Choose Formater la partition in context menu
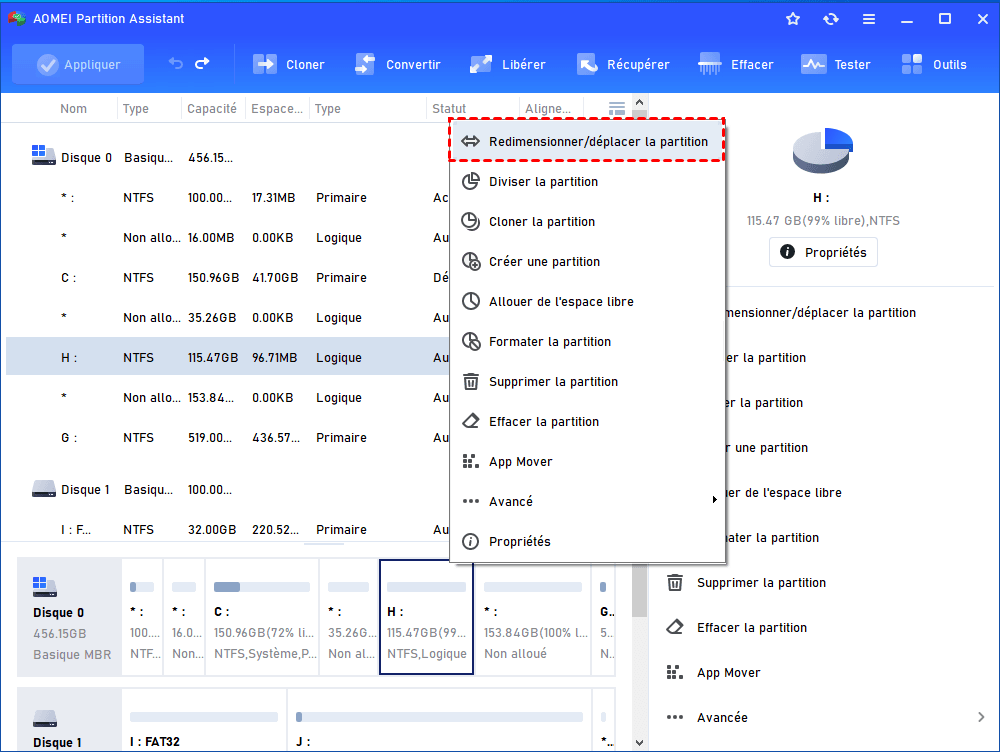1000x752 pixels. [587, 342]
